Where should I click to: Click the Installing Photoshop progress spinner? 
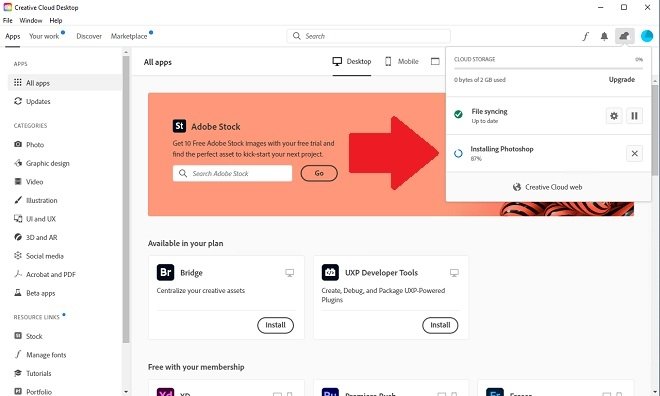tap(458, 154)
